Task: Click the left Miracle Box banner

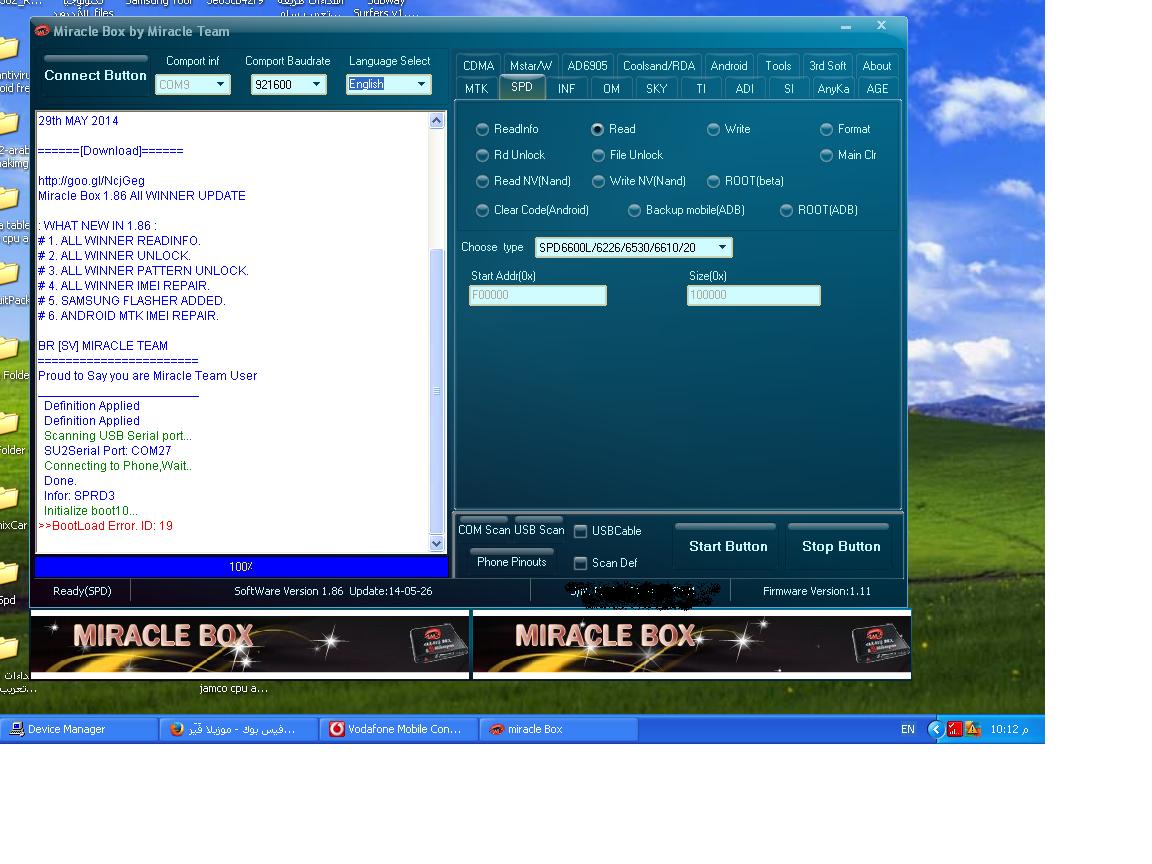Action: 250,644
